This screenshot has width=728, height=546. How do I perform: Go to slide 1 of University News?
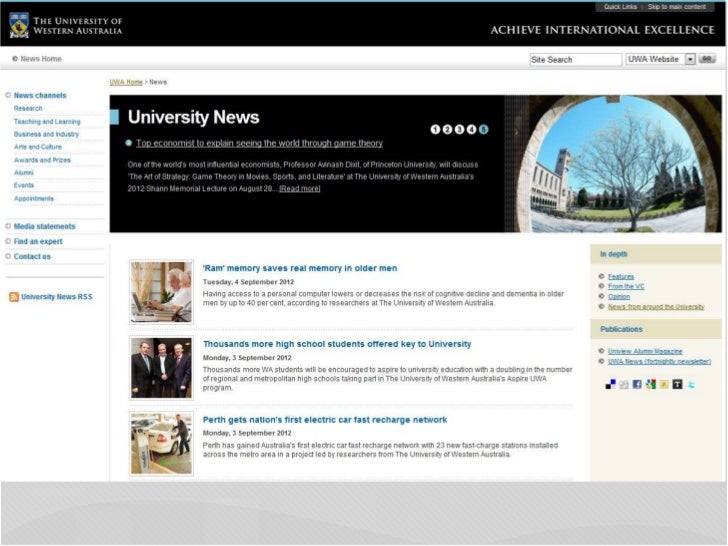pyautogui.click(x=435, y=129)
